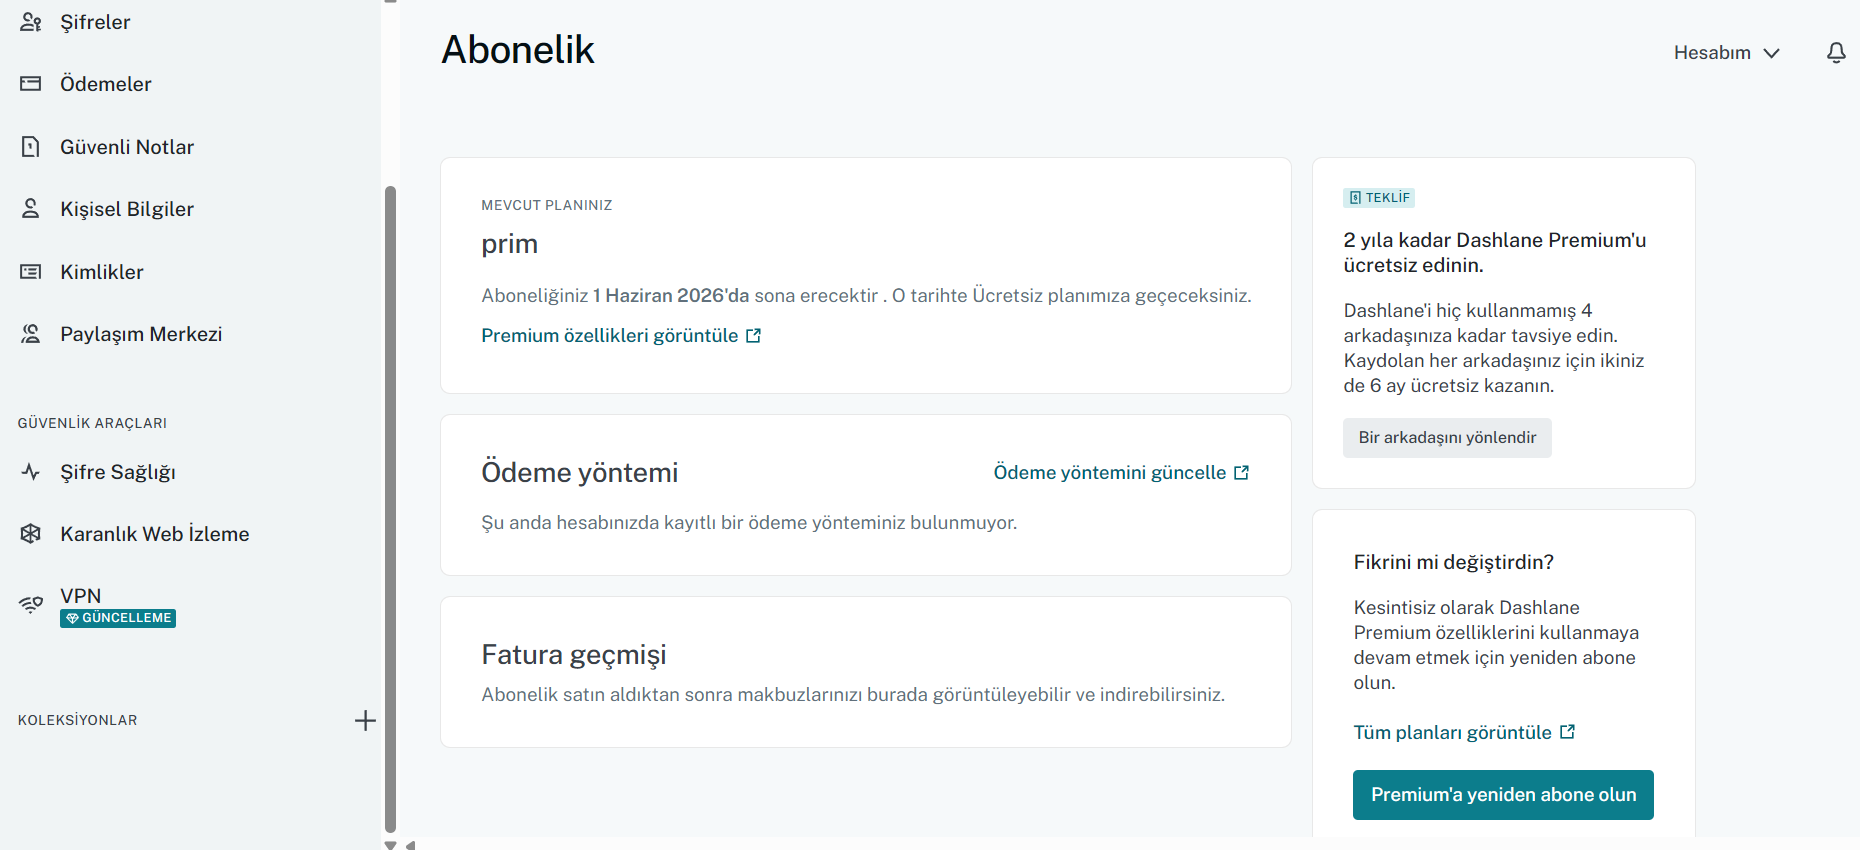Open the notifications bell
Image resolution: width=1860 pixels, height=850 pixels.
point(1836,53)
